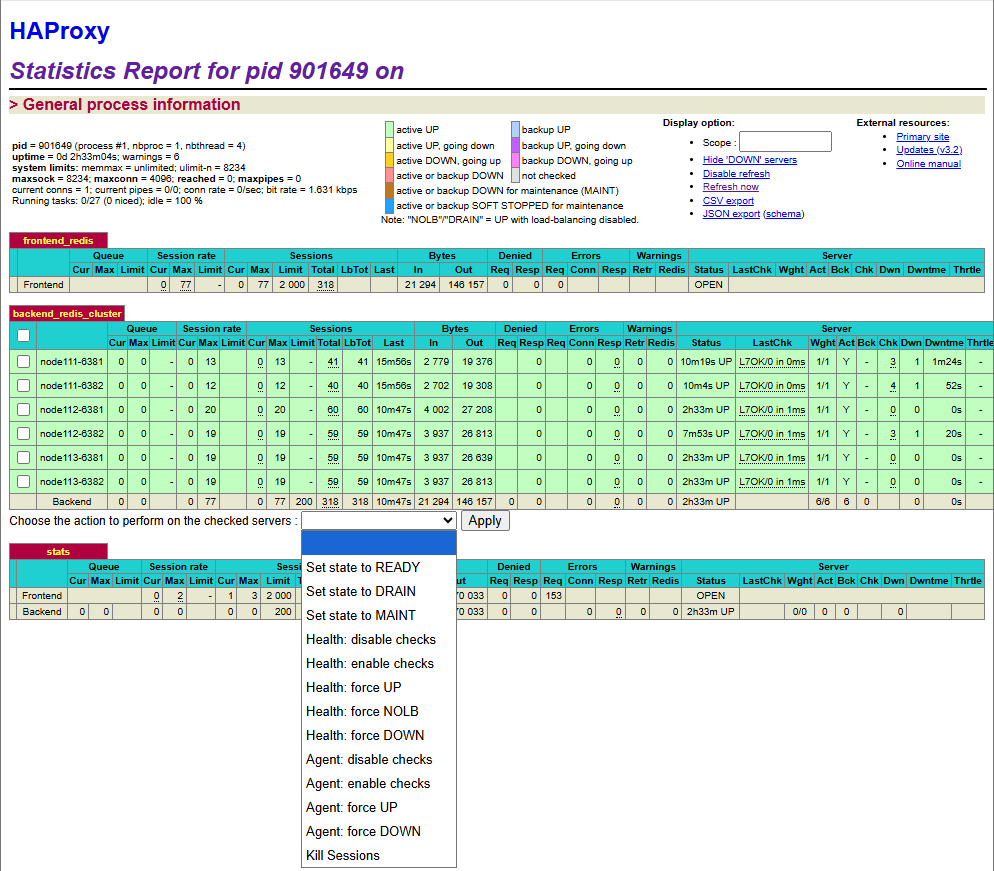Click the MAINT legend color swatch

[389, 191]
